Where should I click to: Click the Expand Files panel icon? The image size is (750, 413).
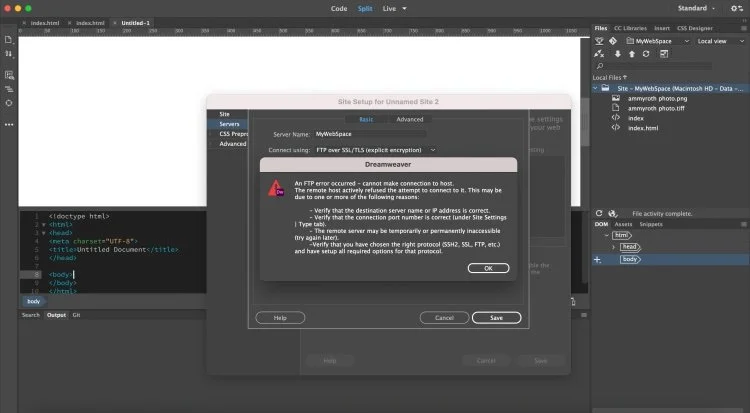(664, 54)
